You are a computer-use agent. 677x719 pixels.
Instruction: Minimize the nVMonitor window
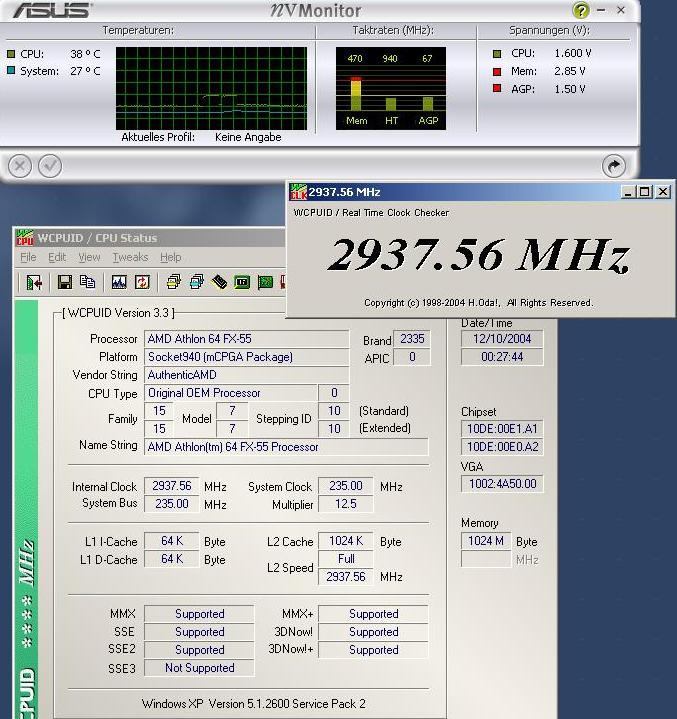601,10
